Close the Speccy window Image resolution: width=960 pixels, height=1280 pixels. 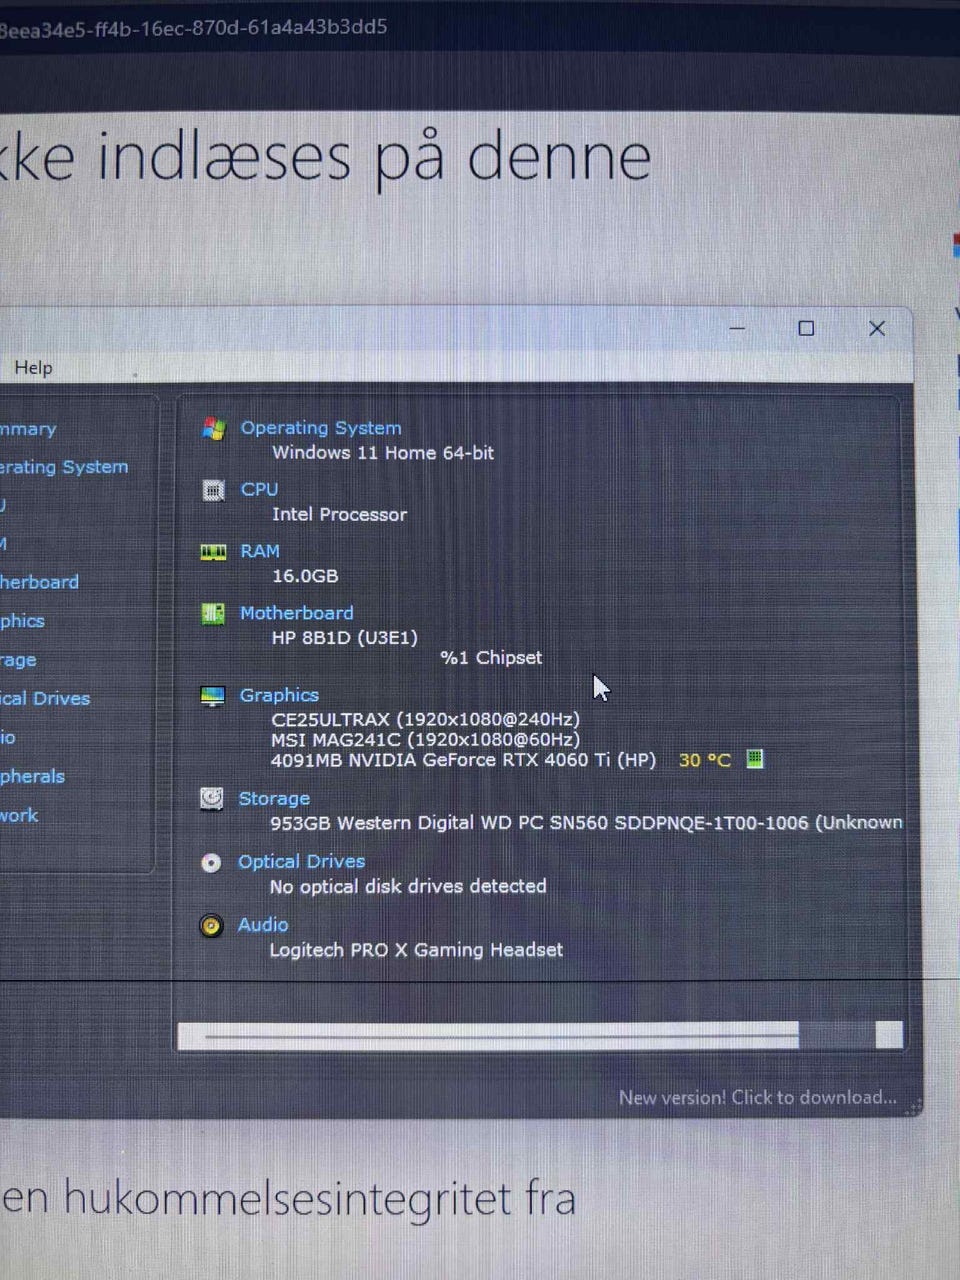coord(877,328)
